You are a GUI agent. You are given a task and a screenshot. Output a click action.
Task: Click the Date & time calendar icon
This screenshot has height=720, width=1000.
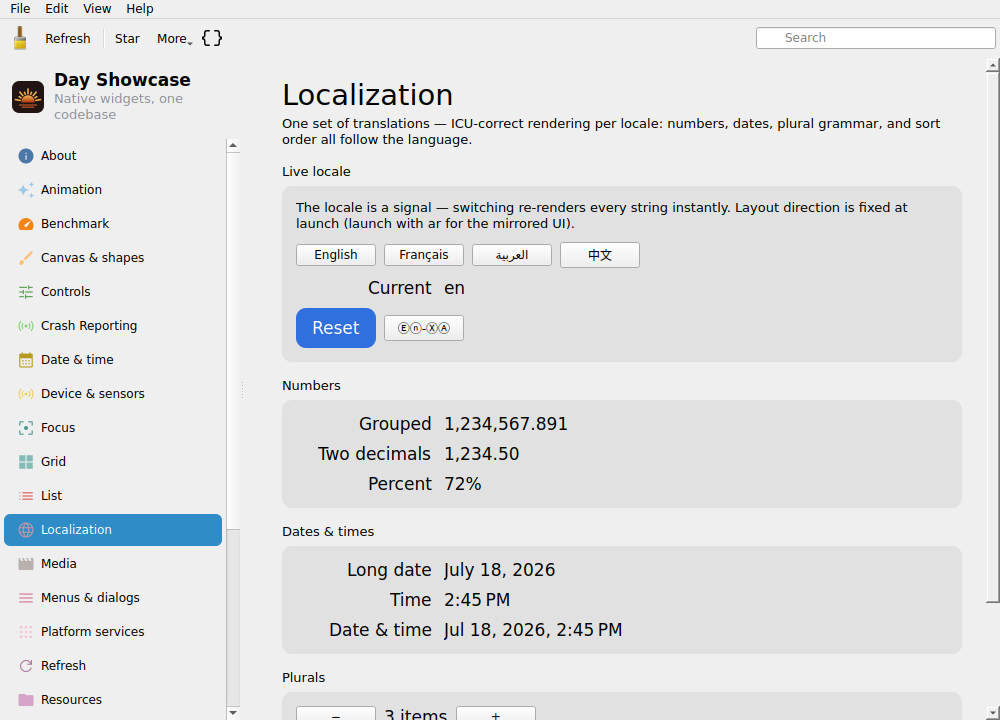tap(26, 360)
